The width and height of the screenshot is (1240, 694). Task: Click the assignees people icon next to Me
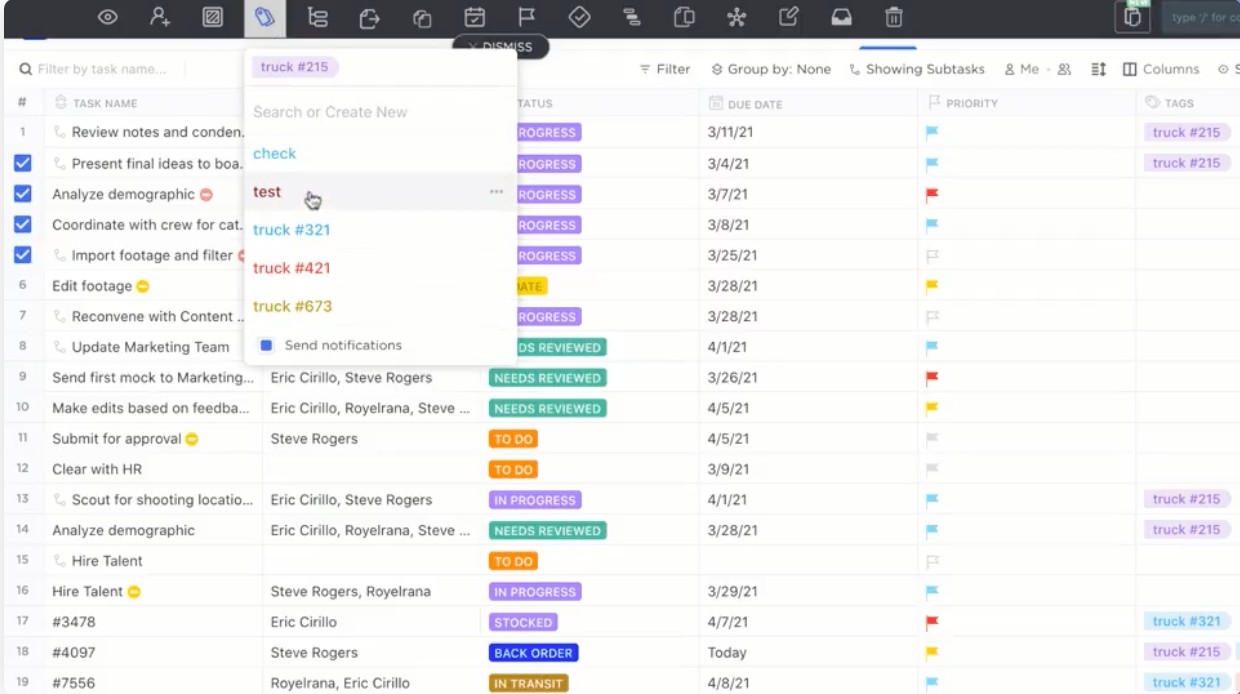pos(1064,69)
